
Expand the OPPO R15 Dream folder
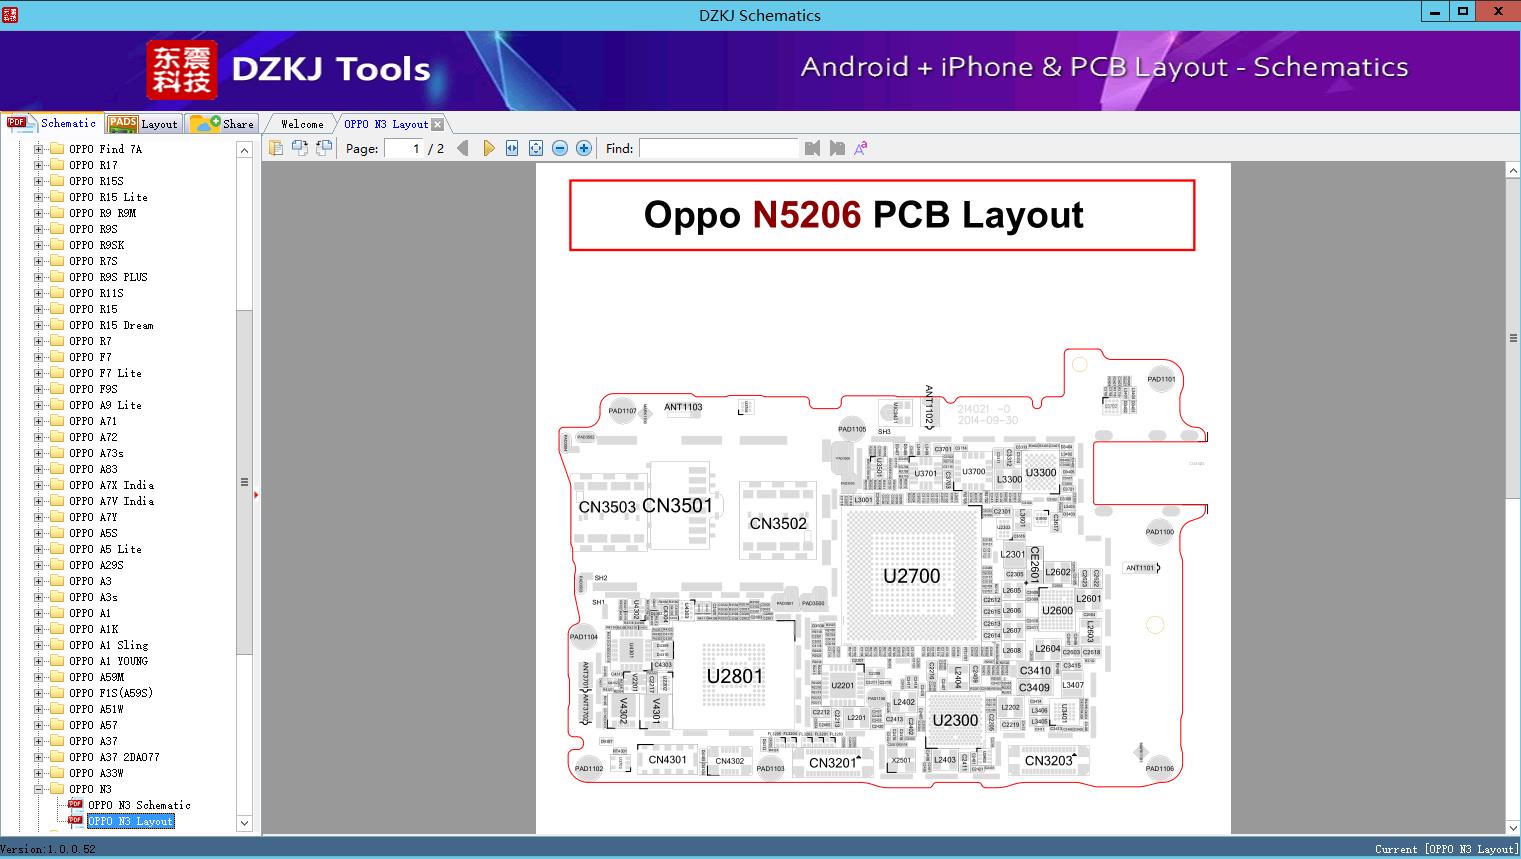tap(39, 325)
